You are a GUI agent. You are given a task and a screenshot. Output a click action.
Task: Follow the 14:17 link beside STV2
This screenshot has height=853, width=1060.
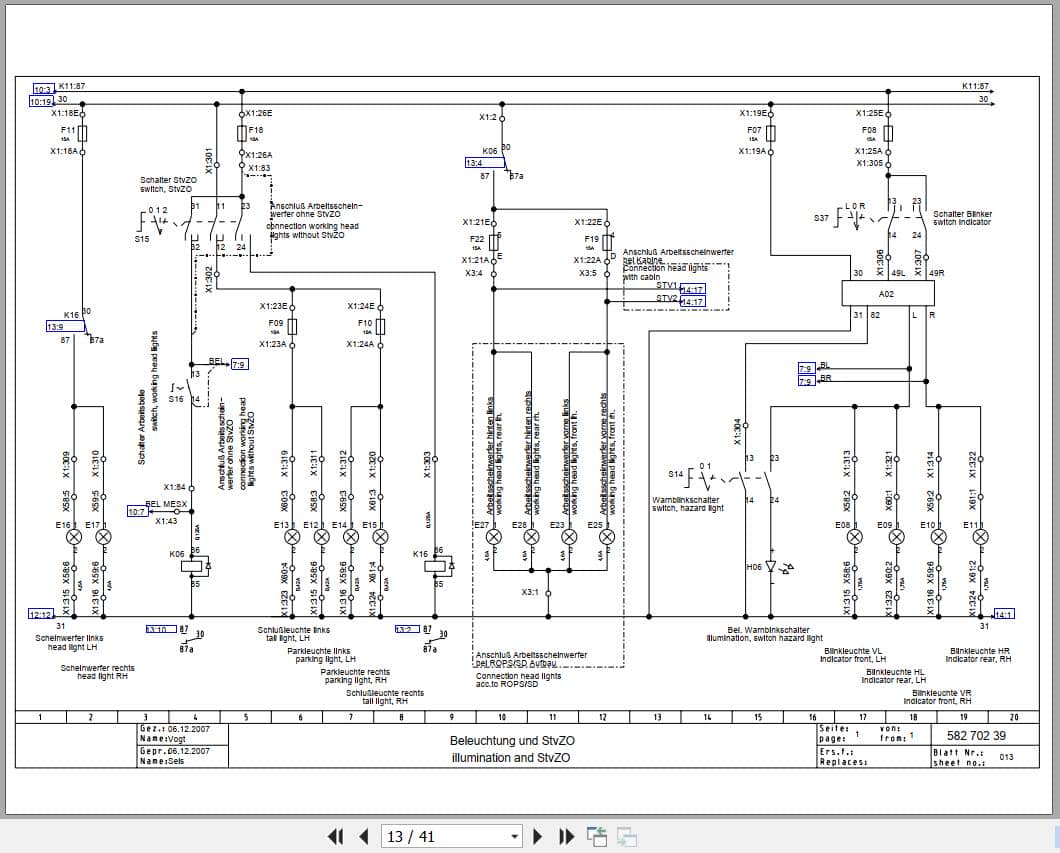click(692, 301)
